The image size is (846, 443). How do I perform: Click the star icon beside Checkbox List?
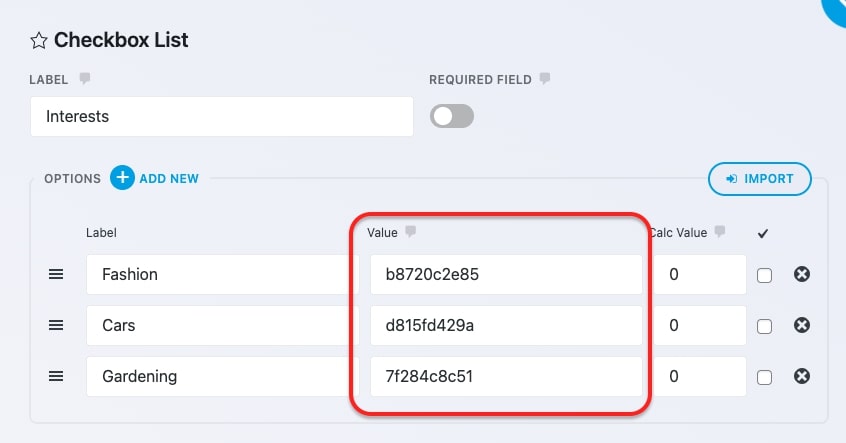pyautogui.click(x=38, y=40)
